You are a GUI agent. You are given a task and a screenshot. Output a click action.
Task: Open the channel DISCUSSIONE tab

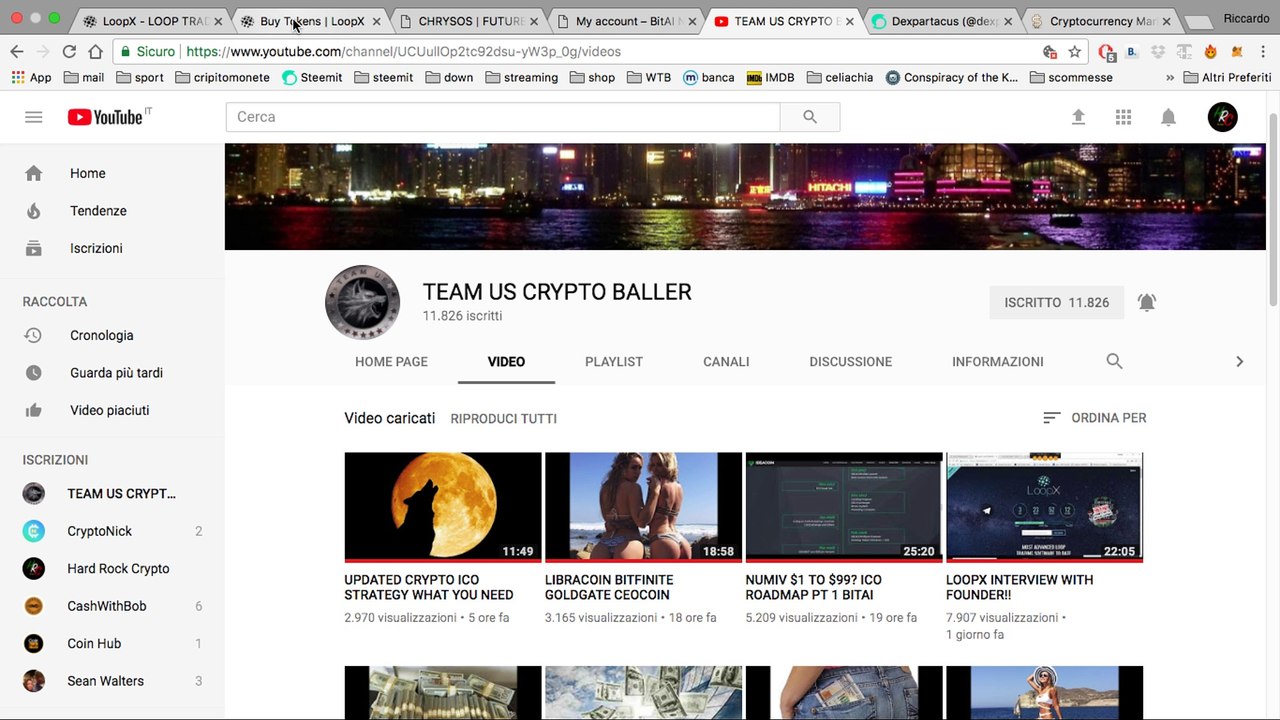(851, 362)
